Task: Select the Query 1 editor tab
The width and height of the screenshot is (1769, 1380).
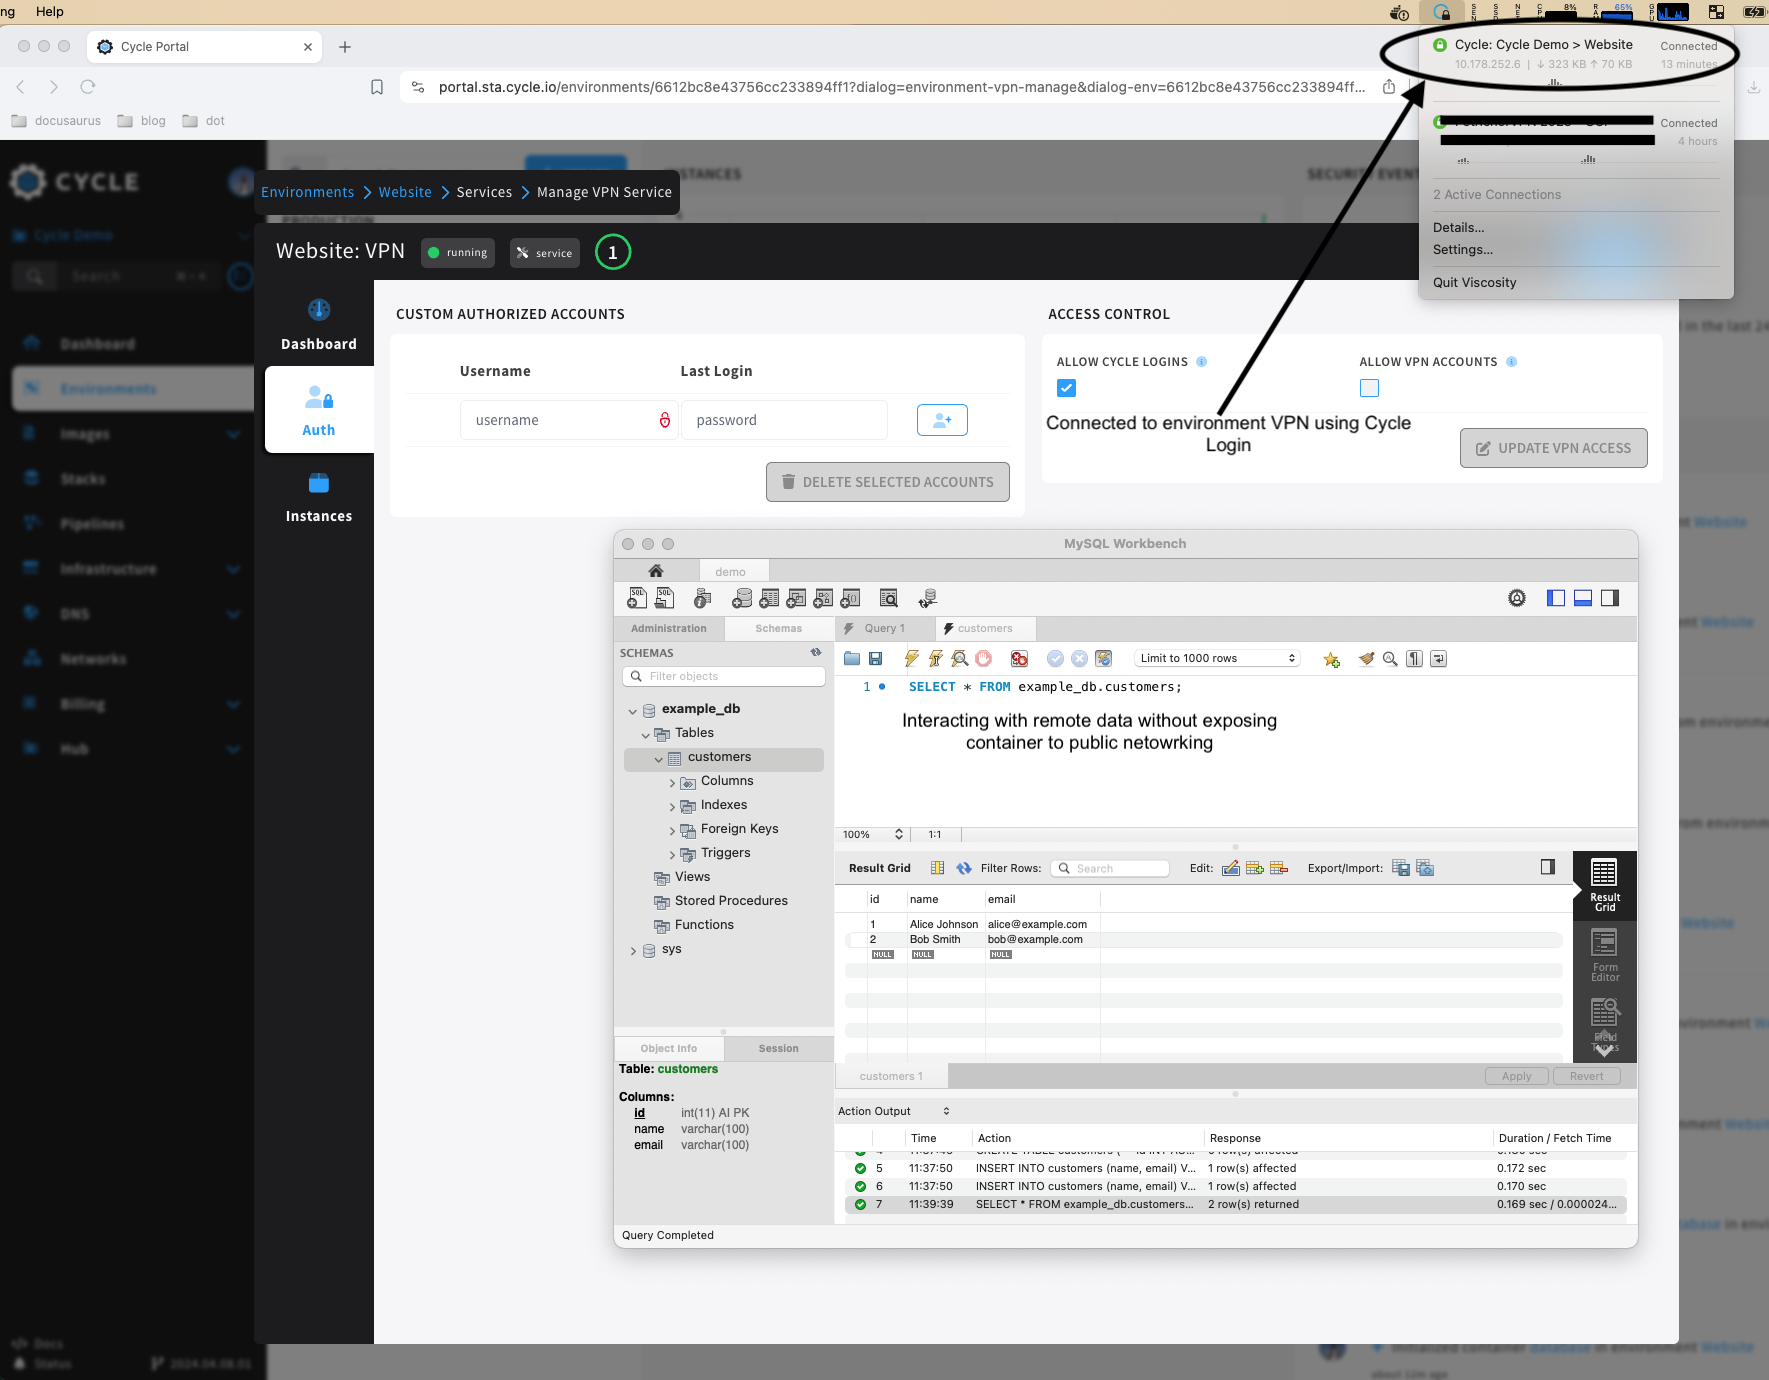Action: 884,628
